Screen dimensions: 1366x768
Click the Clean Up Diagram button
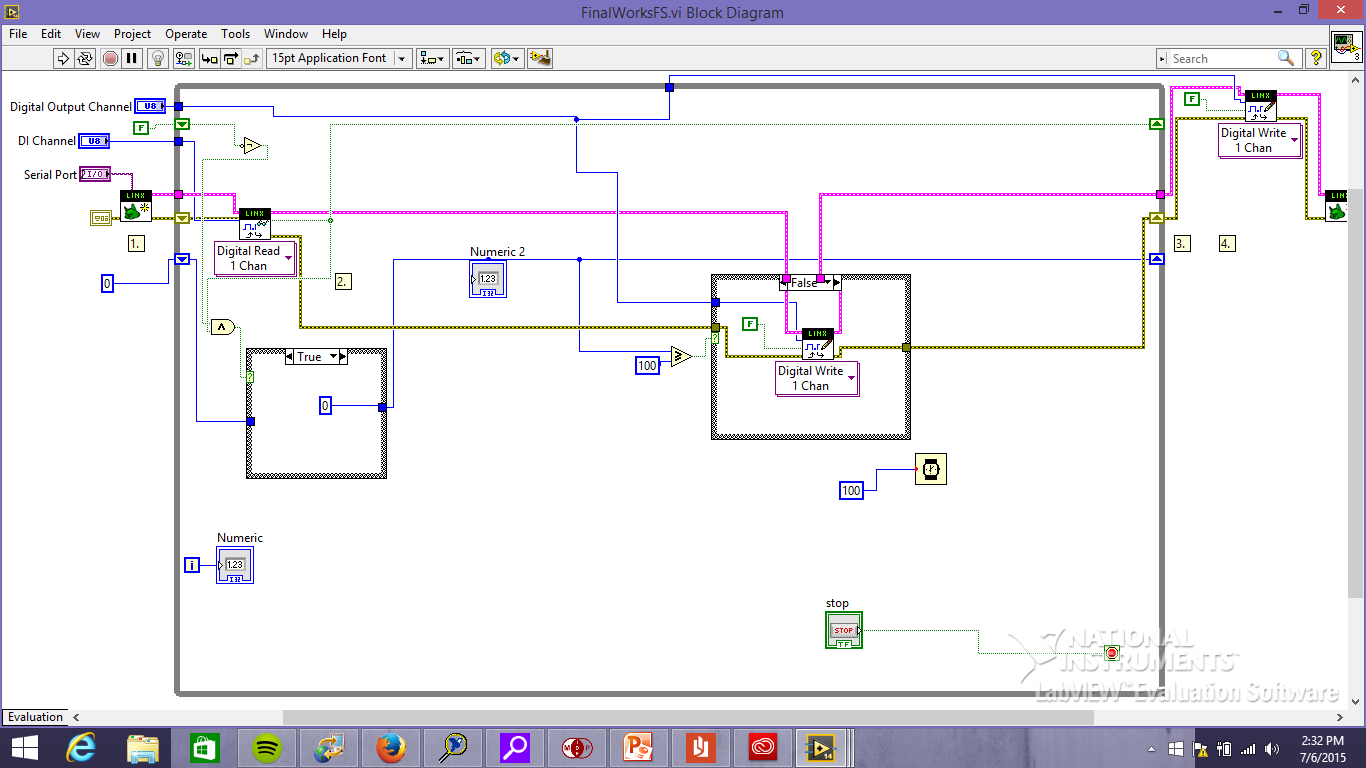(x=540, y=58)
